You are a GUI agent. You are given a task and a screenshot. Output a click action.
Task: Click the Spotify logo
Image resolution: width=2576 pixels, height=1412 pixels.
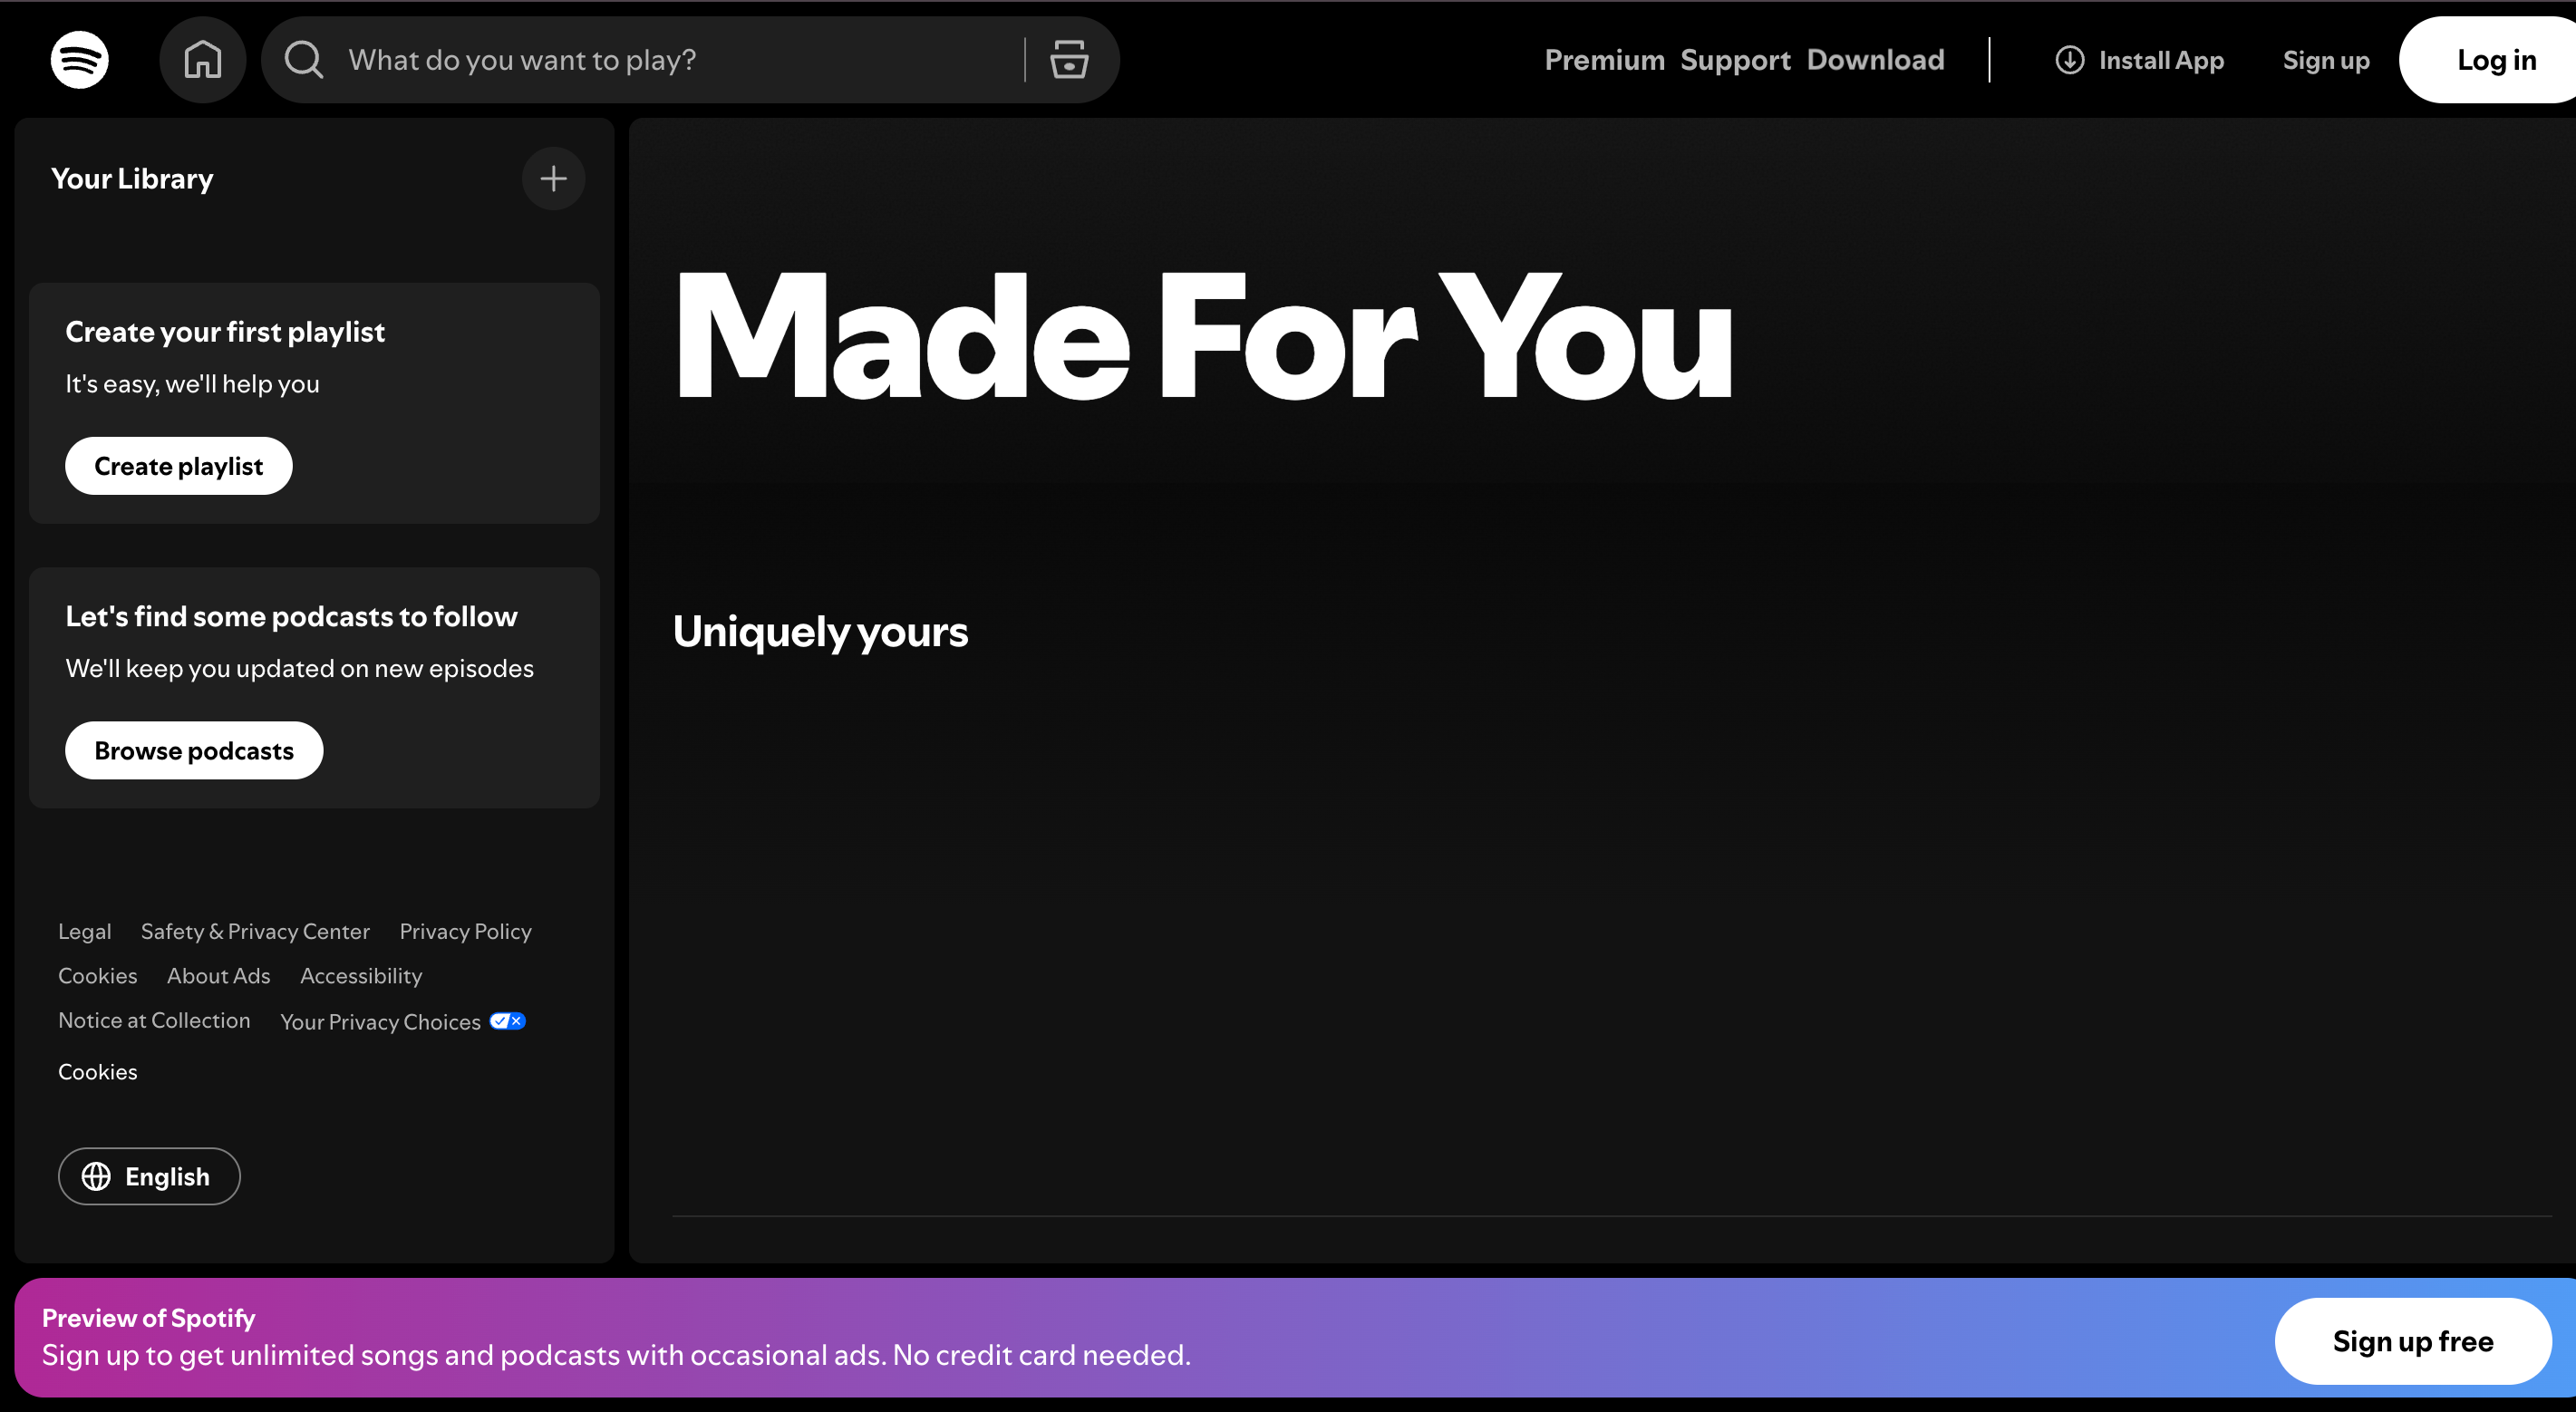(78, 59)
